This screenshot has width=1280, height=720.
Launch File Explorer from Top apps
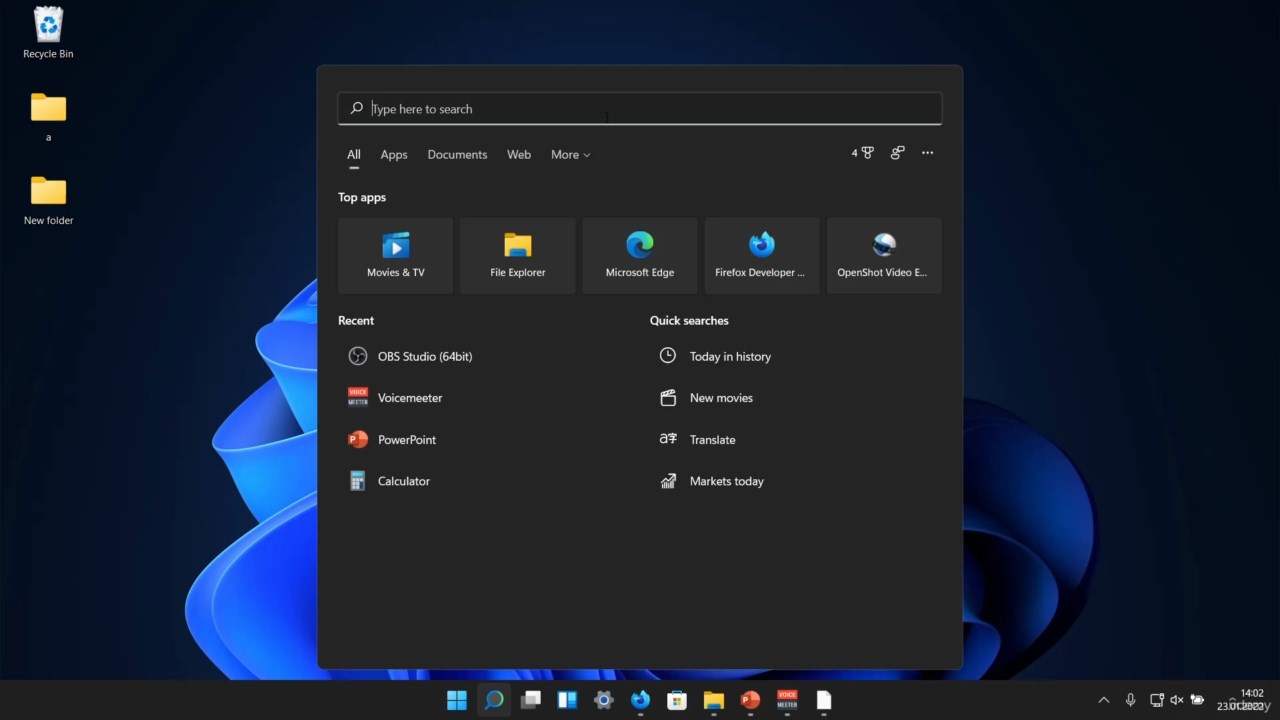(517, 255)
